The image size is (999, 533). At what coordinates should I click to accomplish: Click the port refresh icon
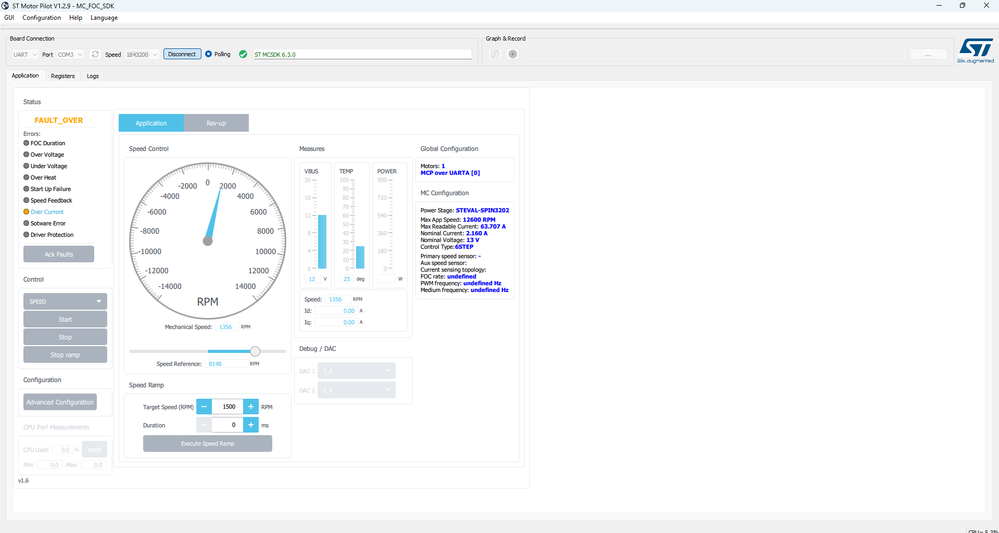pos(95,54)
